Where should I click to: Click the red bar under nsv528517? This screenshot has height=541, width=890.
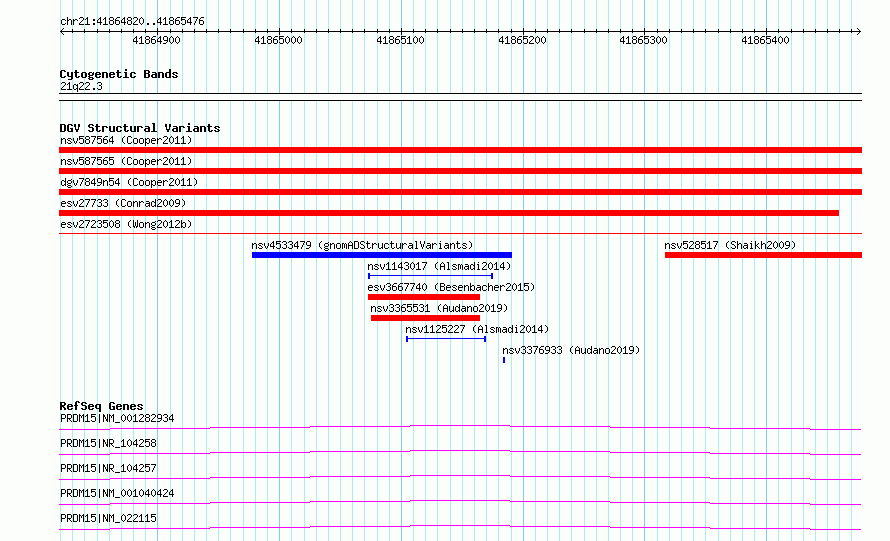(x=763, y=255)
